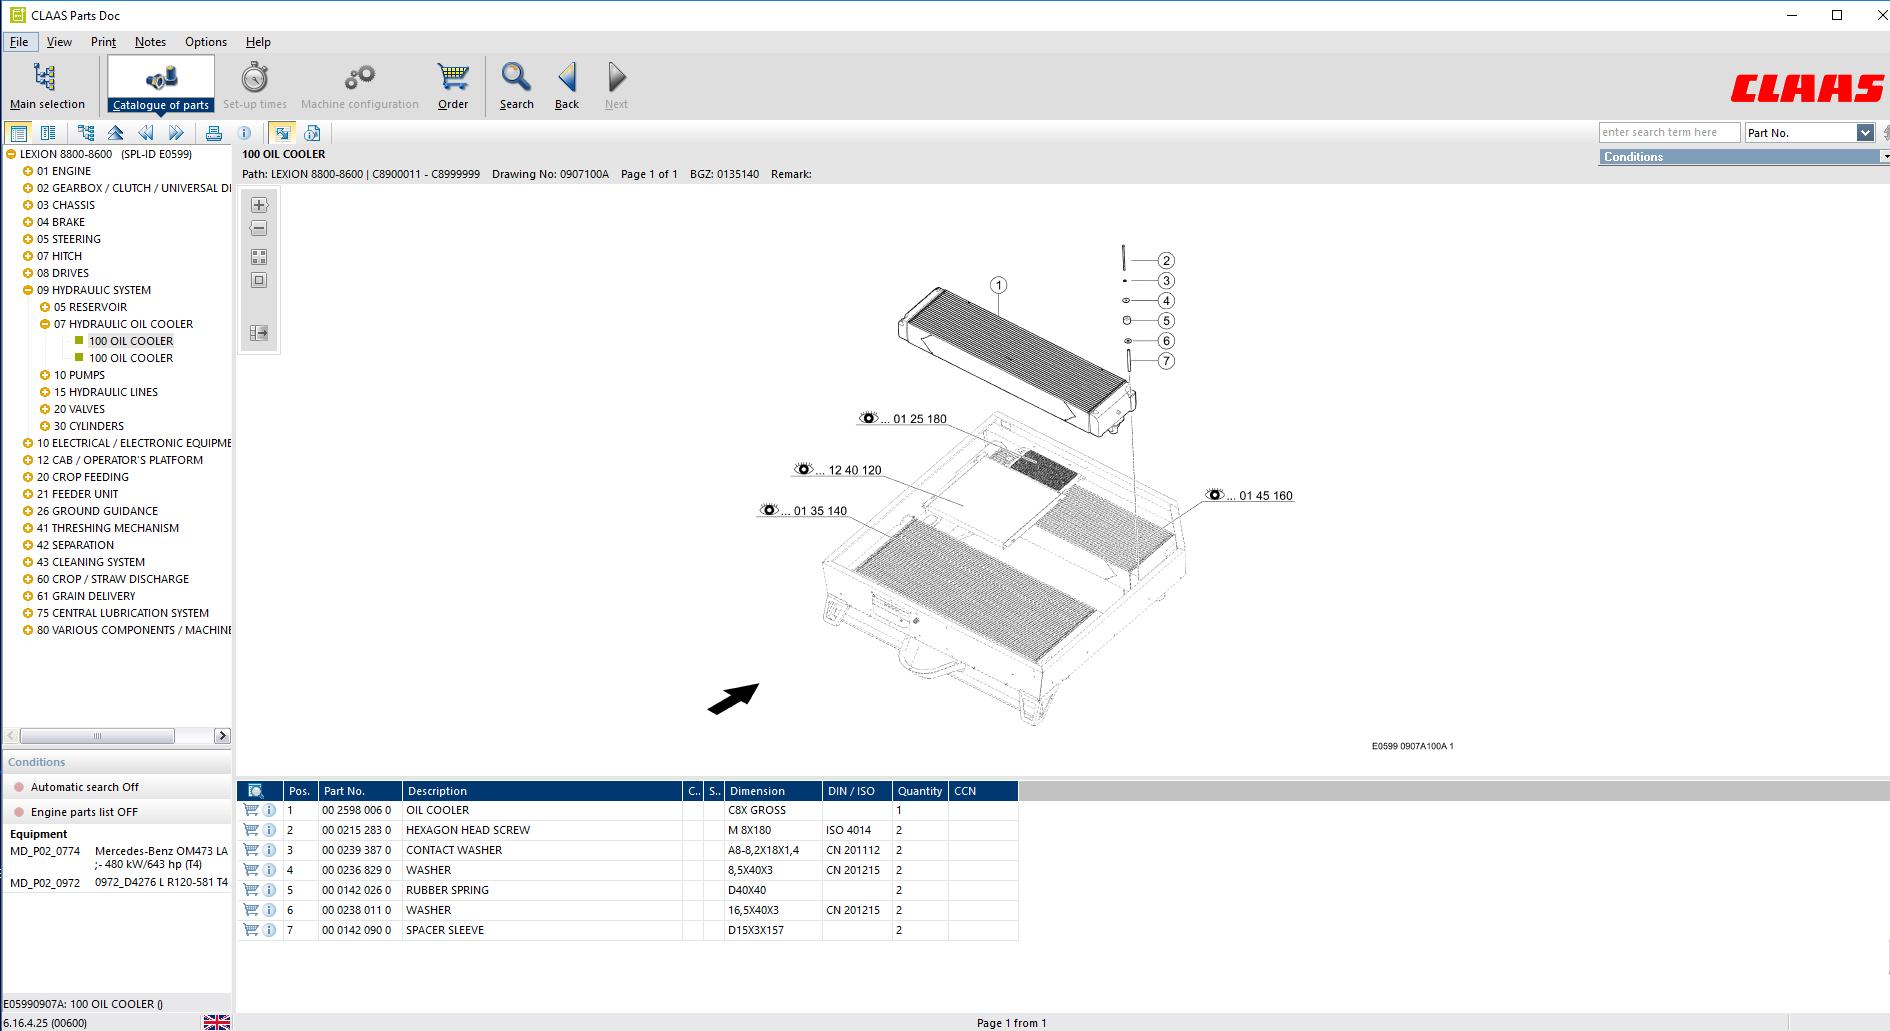Zoom in on the drawing with the plus button
The image size is (1890, 1031).
coord(259,205)
